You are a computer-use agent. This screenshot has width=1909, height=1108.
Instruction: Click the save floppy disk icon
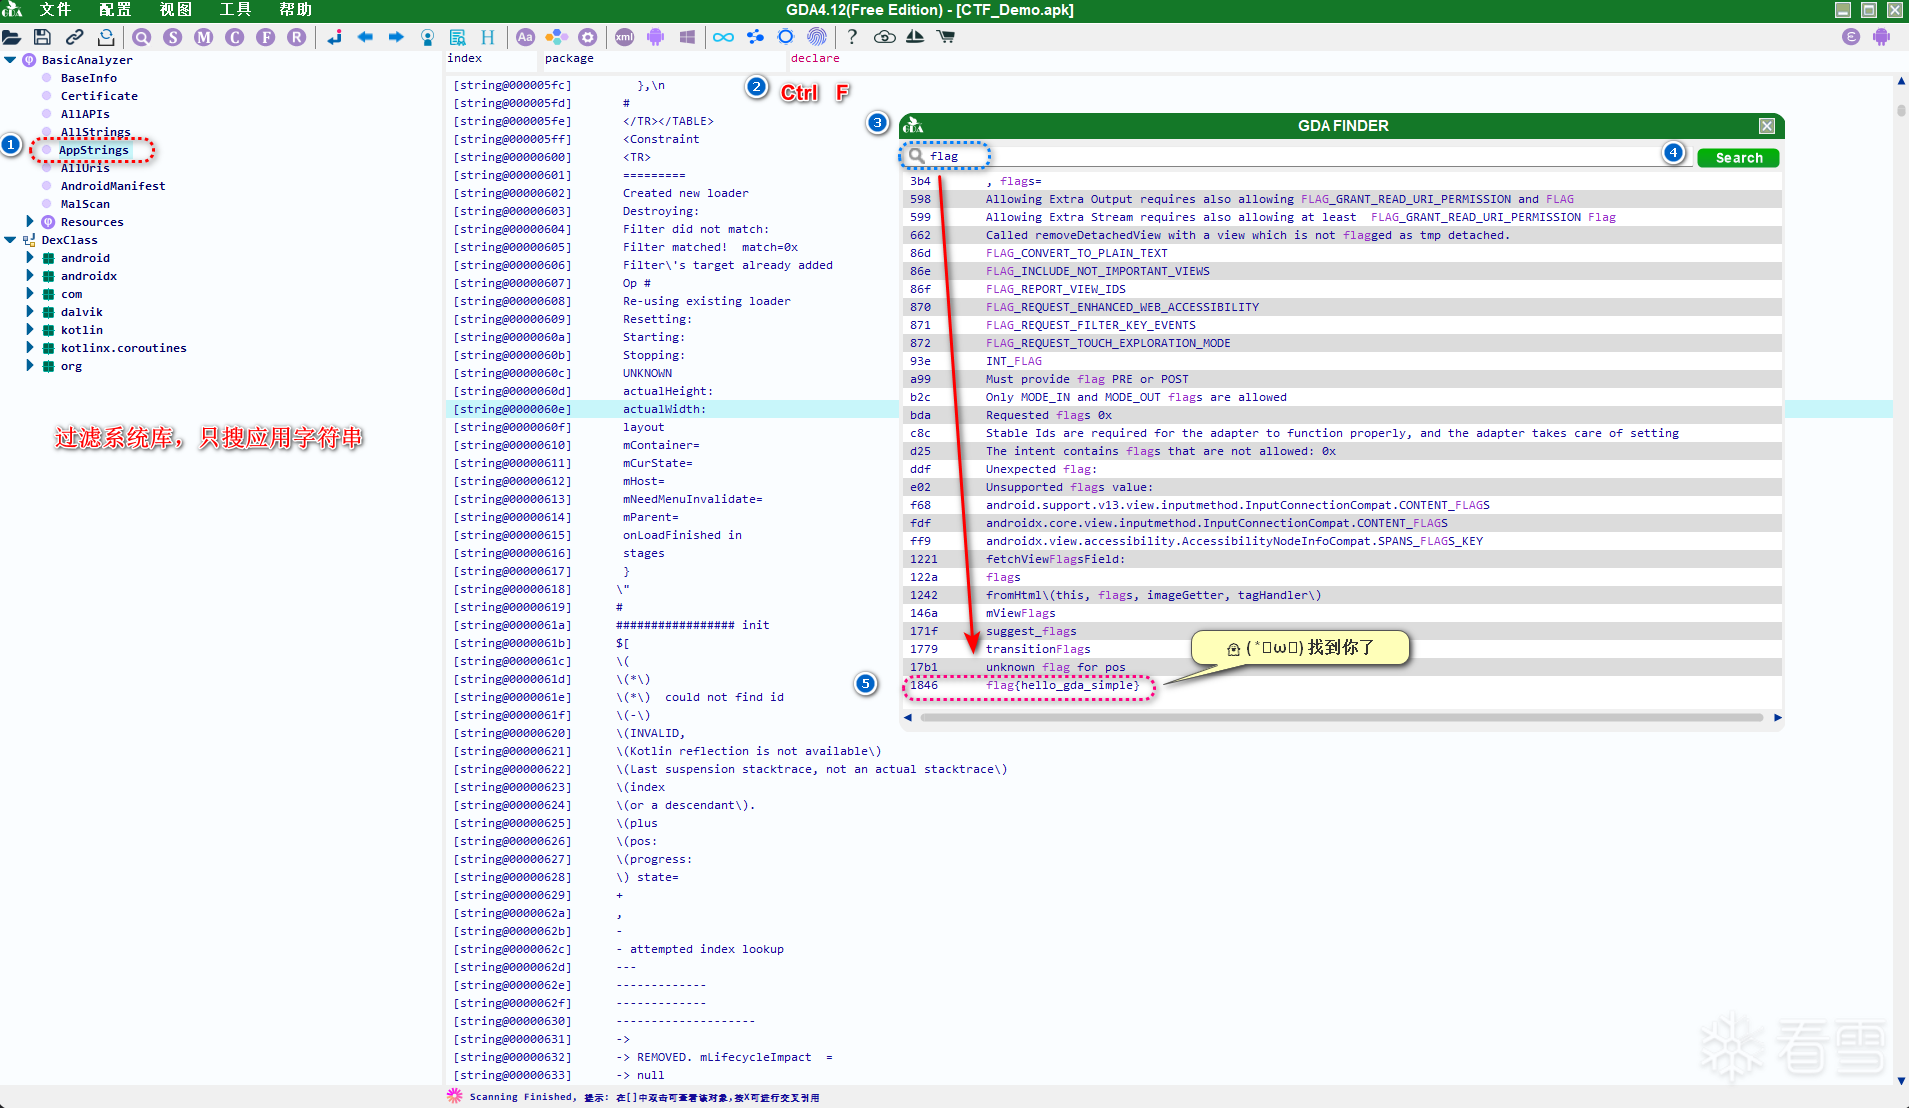click(x=42, y=37)
